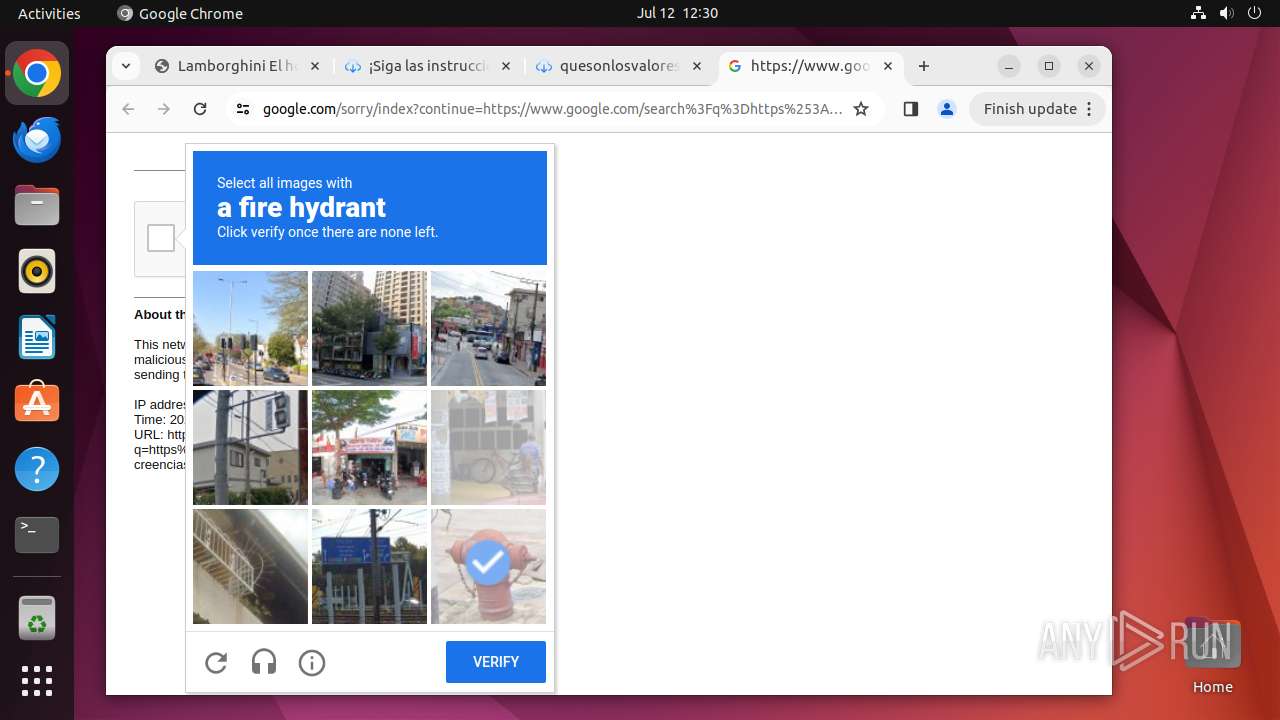Close the ¡Siga las instrucciones tab
Screen dimensions: 1280x720
(x=506, y=66)
